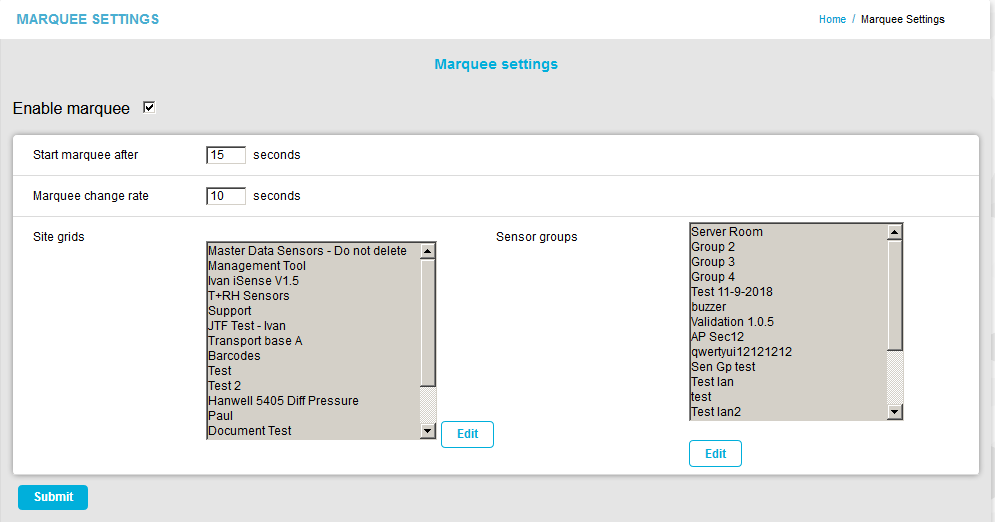The height and width of the screenshot is (522, 995).
Task: Click the Marquee change rate input field
Action: pos(225,196)
